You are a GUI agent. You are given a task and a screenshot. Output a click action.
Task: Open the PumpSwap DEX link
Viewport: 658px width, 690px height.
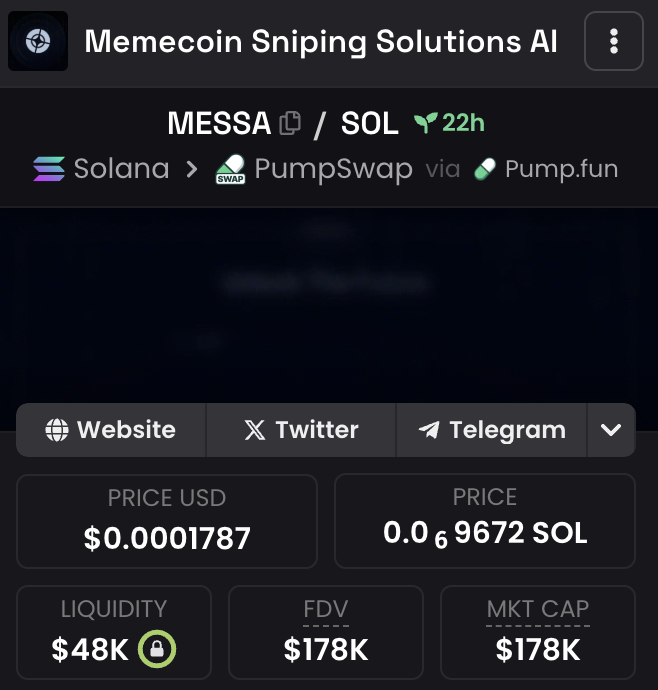[x=314, y=169]
